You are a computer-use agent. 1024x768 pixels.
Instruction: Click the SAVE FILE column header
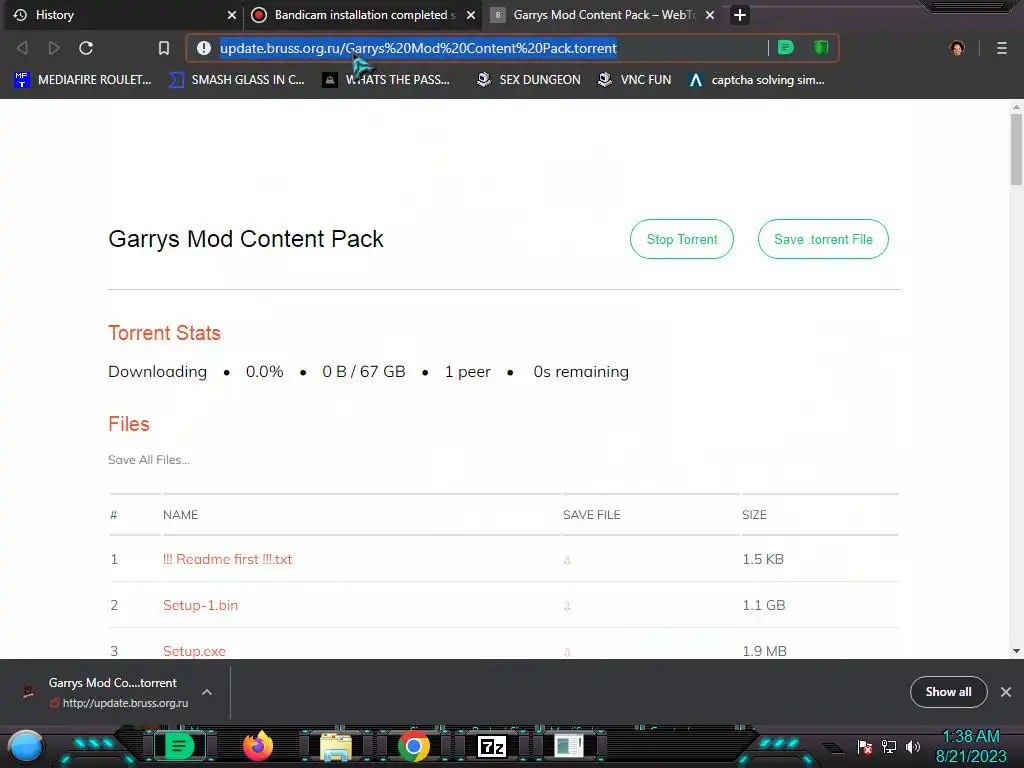click(592, 515)
